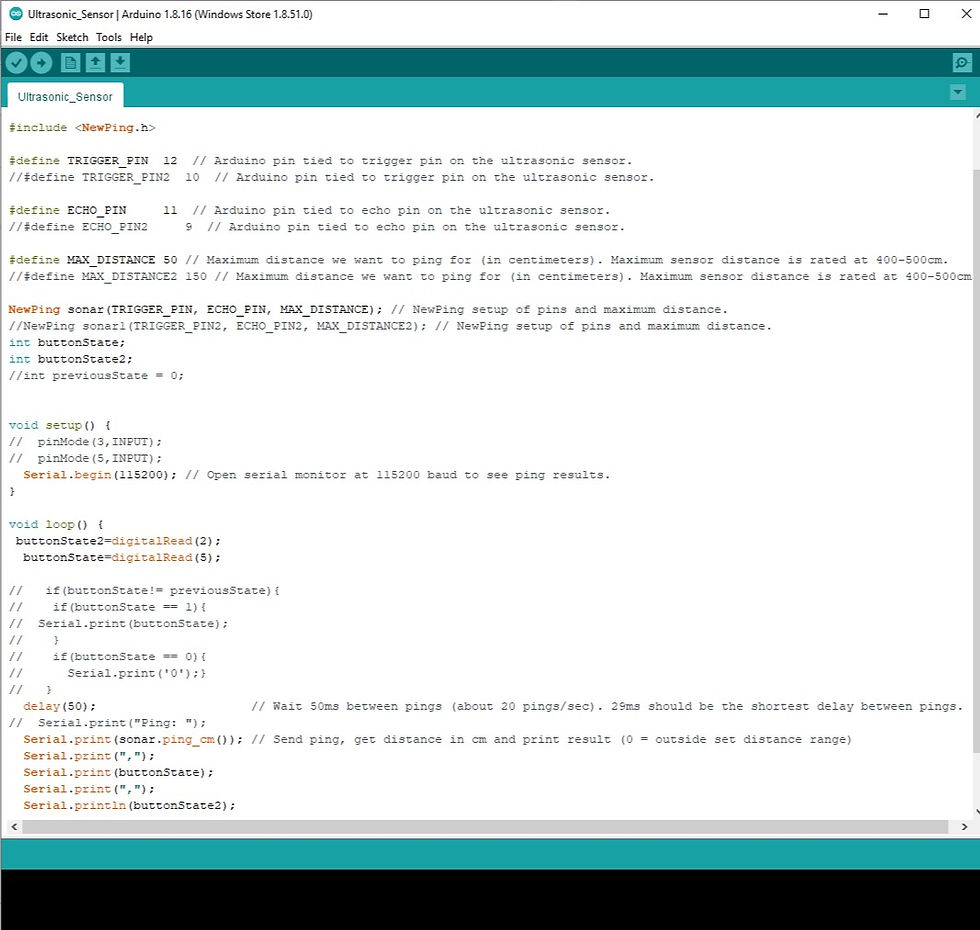This screenshot has height=930, width=980.
Task: Save sketch with the down-arrow icon
Action: click(120, 62)
